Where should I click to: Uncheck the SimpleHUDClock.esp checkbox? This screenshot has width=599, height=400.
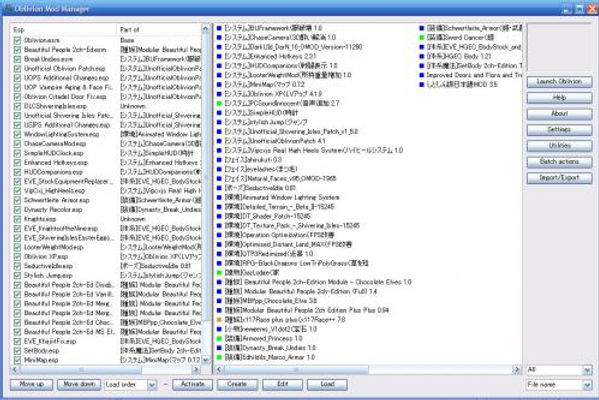[x=17, y=153]
